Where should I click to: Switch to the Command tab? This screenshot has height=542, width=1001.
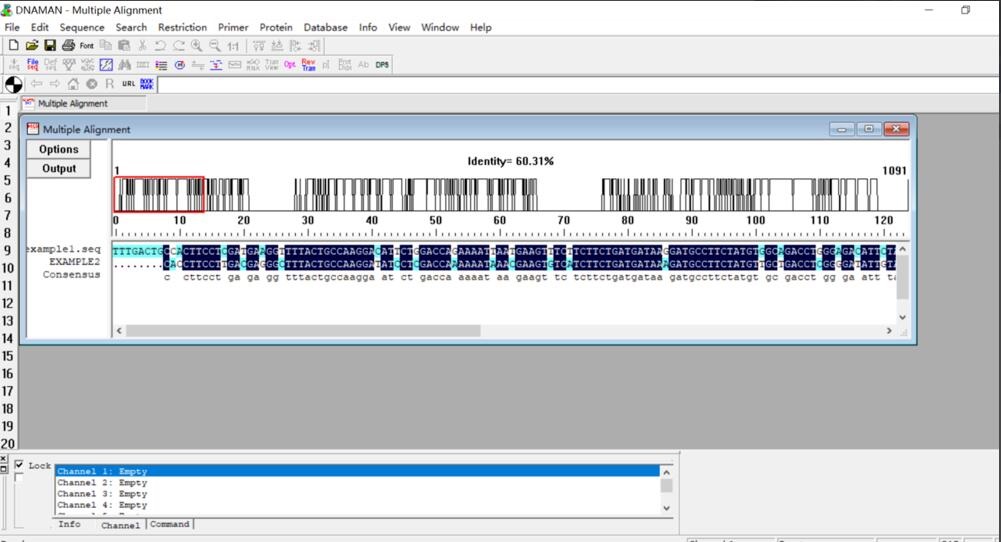pos(169,524)
